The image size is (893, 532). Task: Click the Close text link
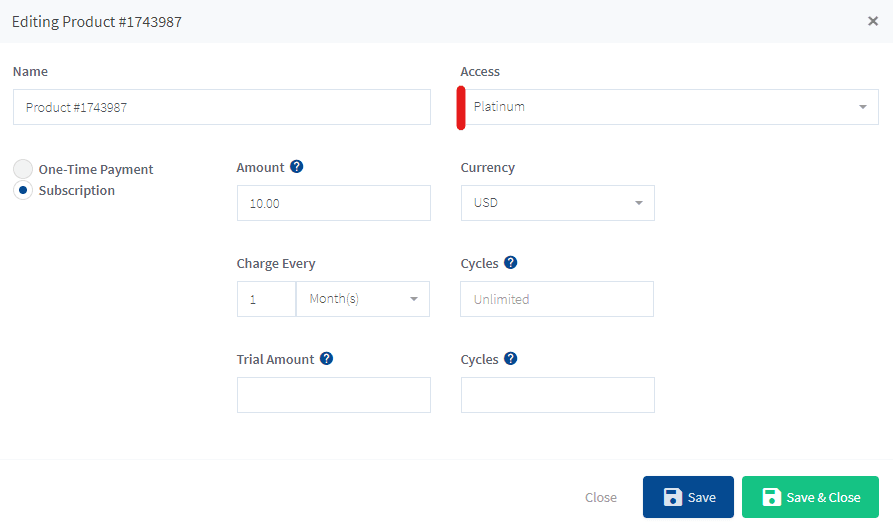[601, 497]
